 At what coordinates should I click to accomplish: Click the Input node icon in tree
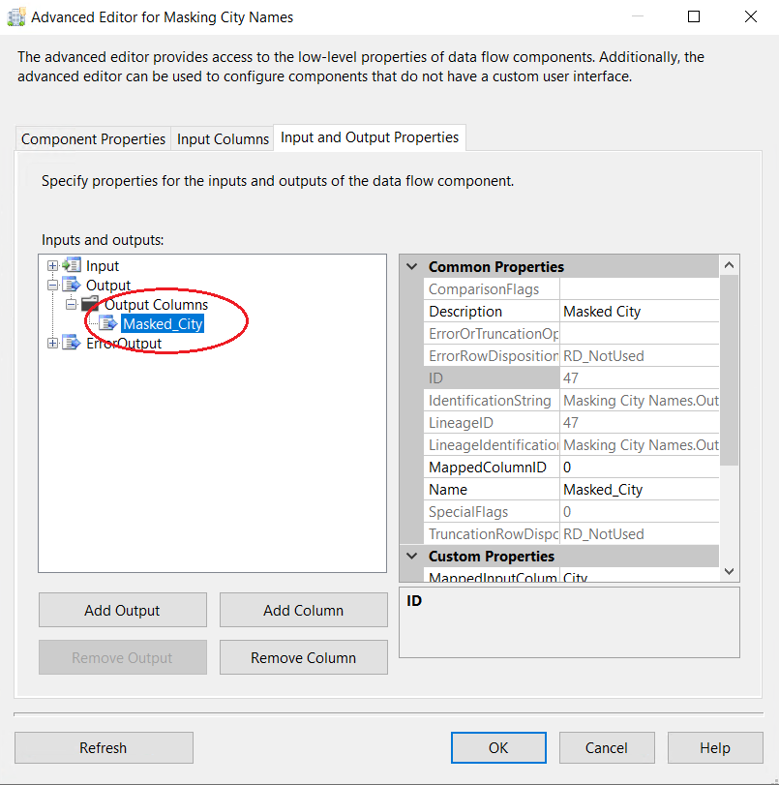(x=71, y=266)
